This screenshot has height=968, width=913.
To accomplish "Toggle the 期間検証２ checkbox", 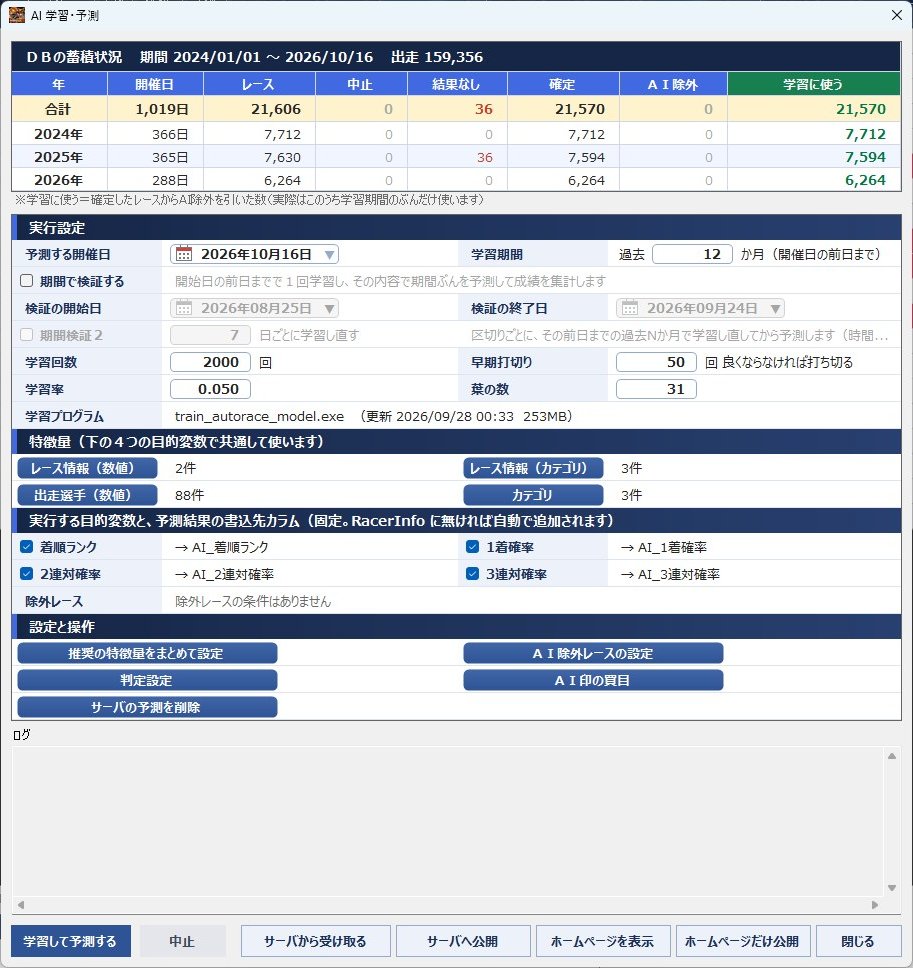I will coord(27,335).
